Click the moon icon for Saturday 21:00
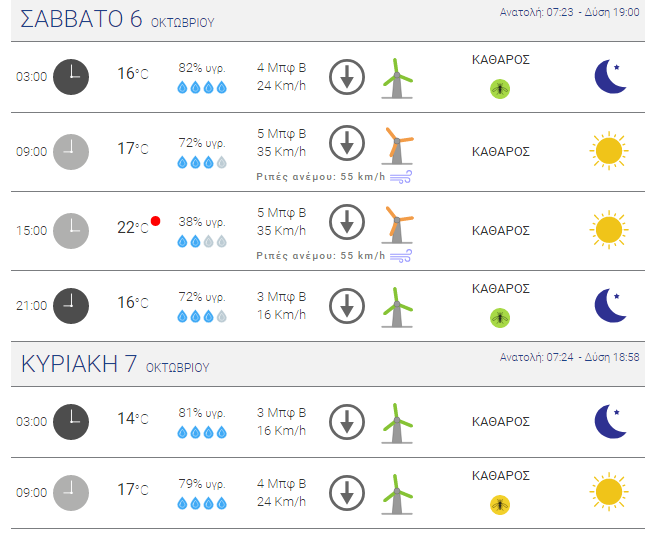The height and width of the screenshot is (537, 654). point(610,305)
